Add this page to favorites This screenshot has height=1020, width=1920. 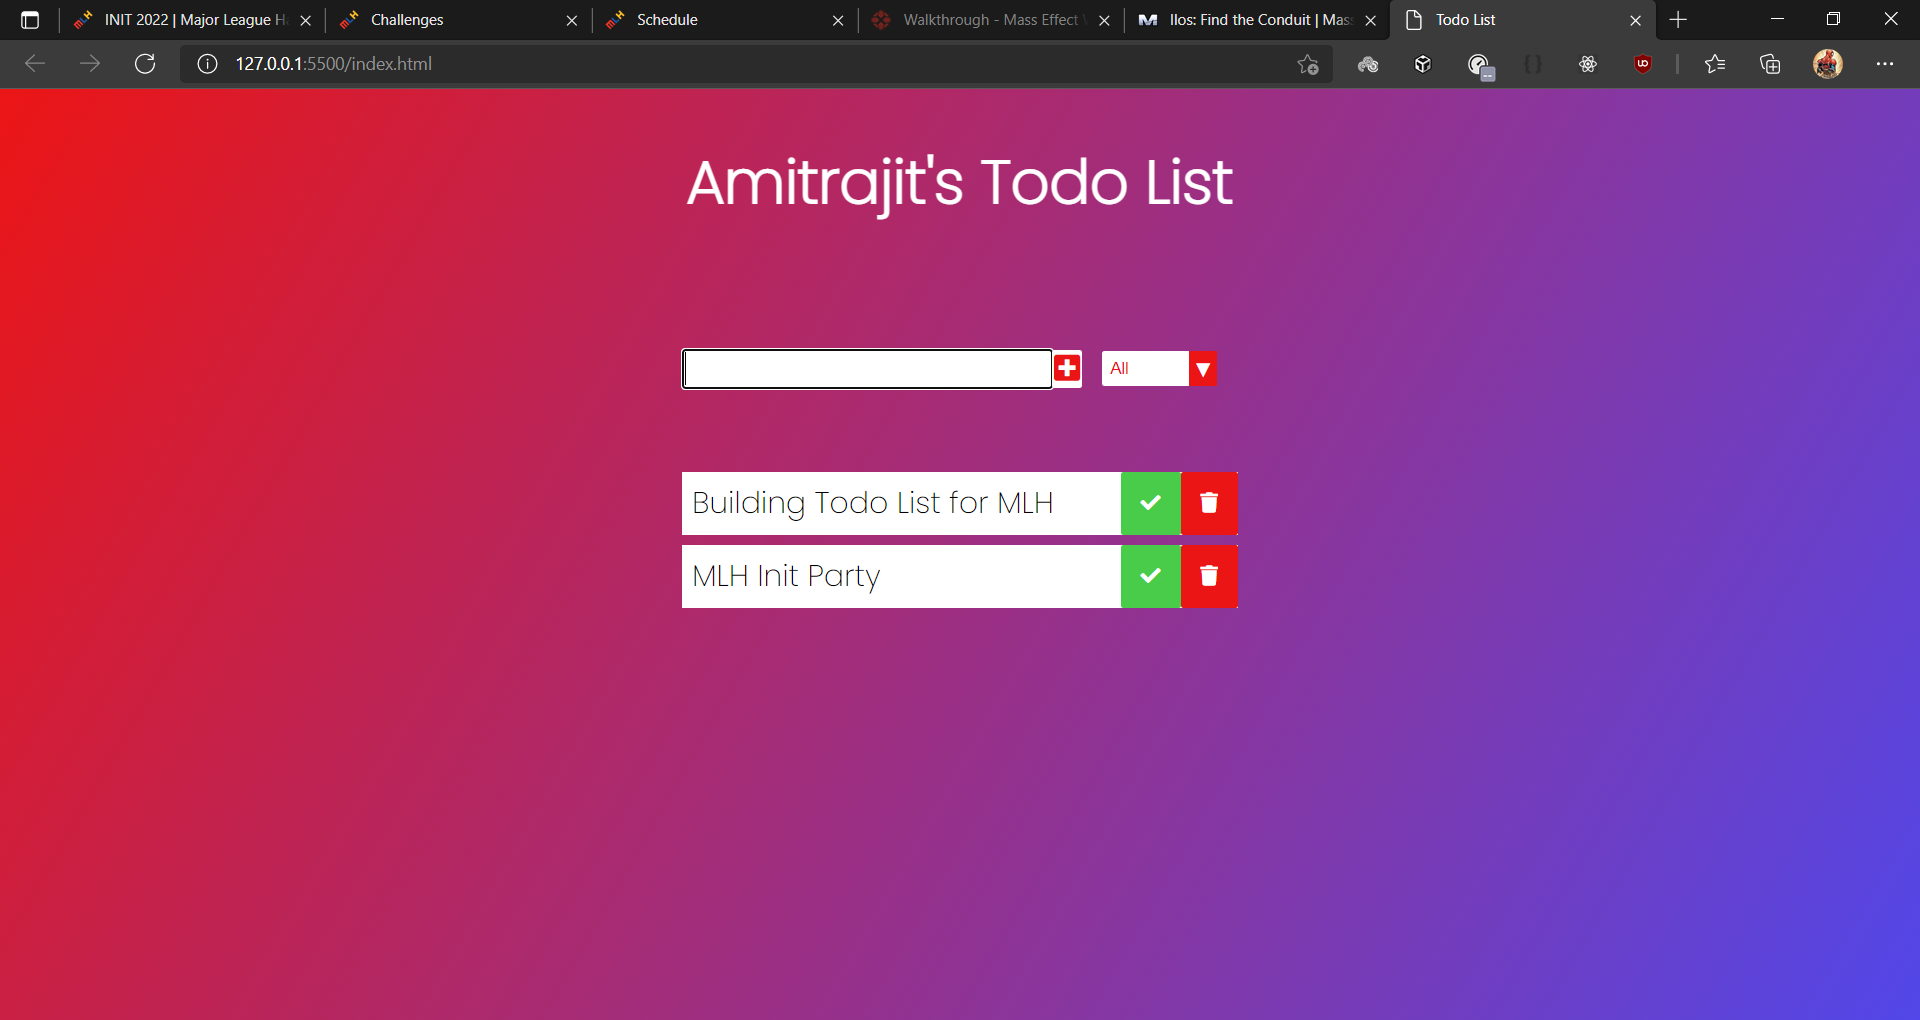[1308, 64]
